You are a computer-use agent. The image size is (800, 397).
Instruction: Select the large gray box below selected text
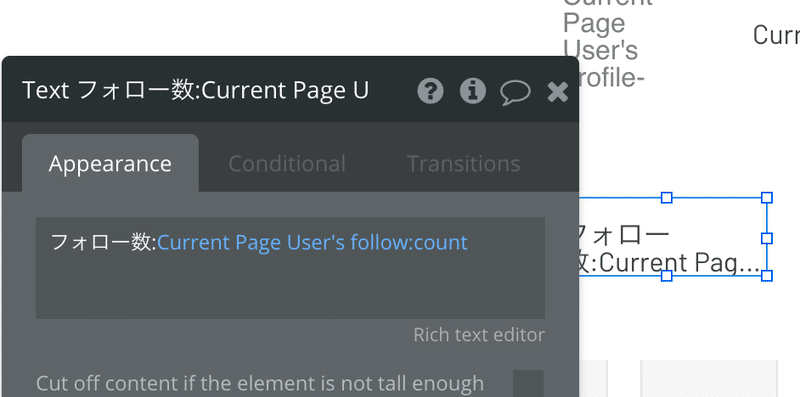click(709, 379)
